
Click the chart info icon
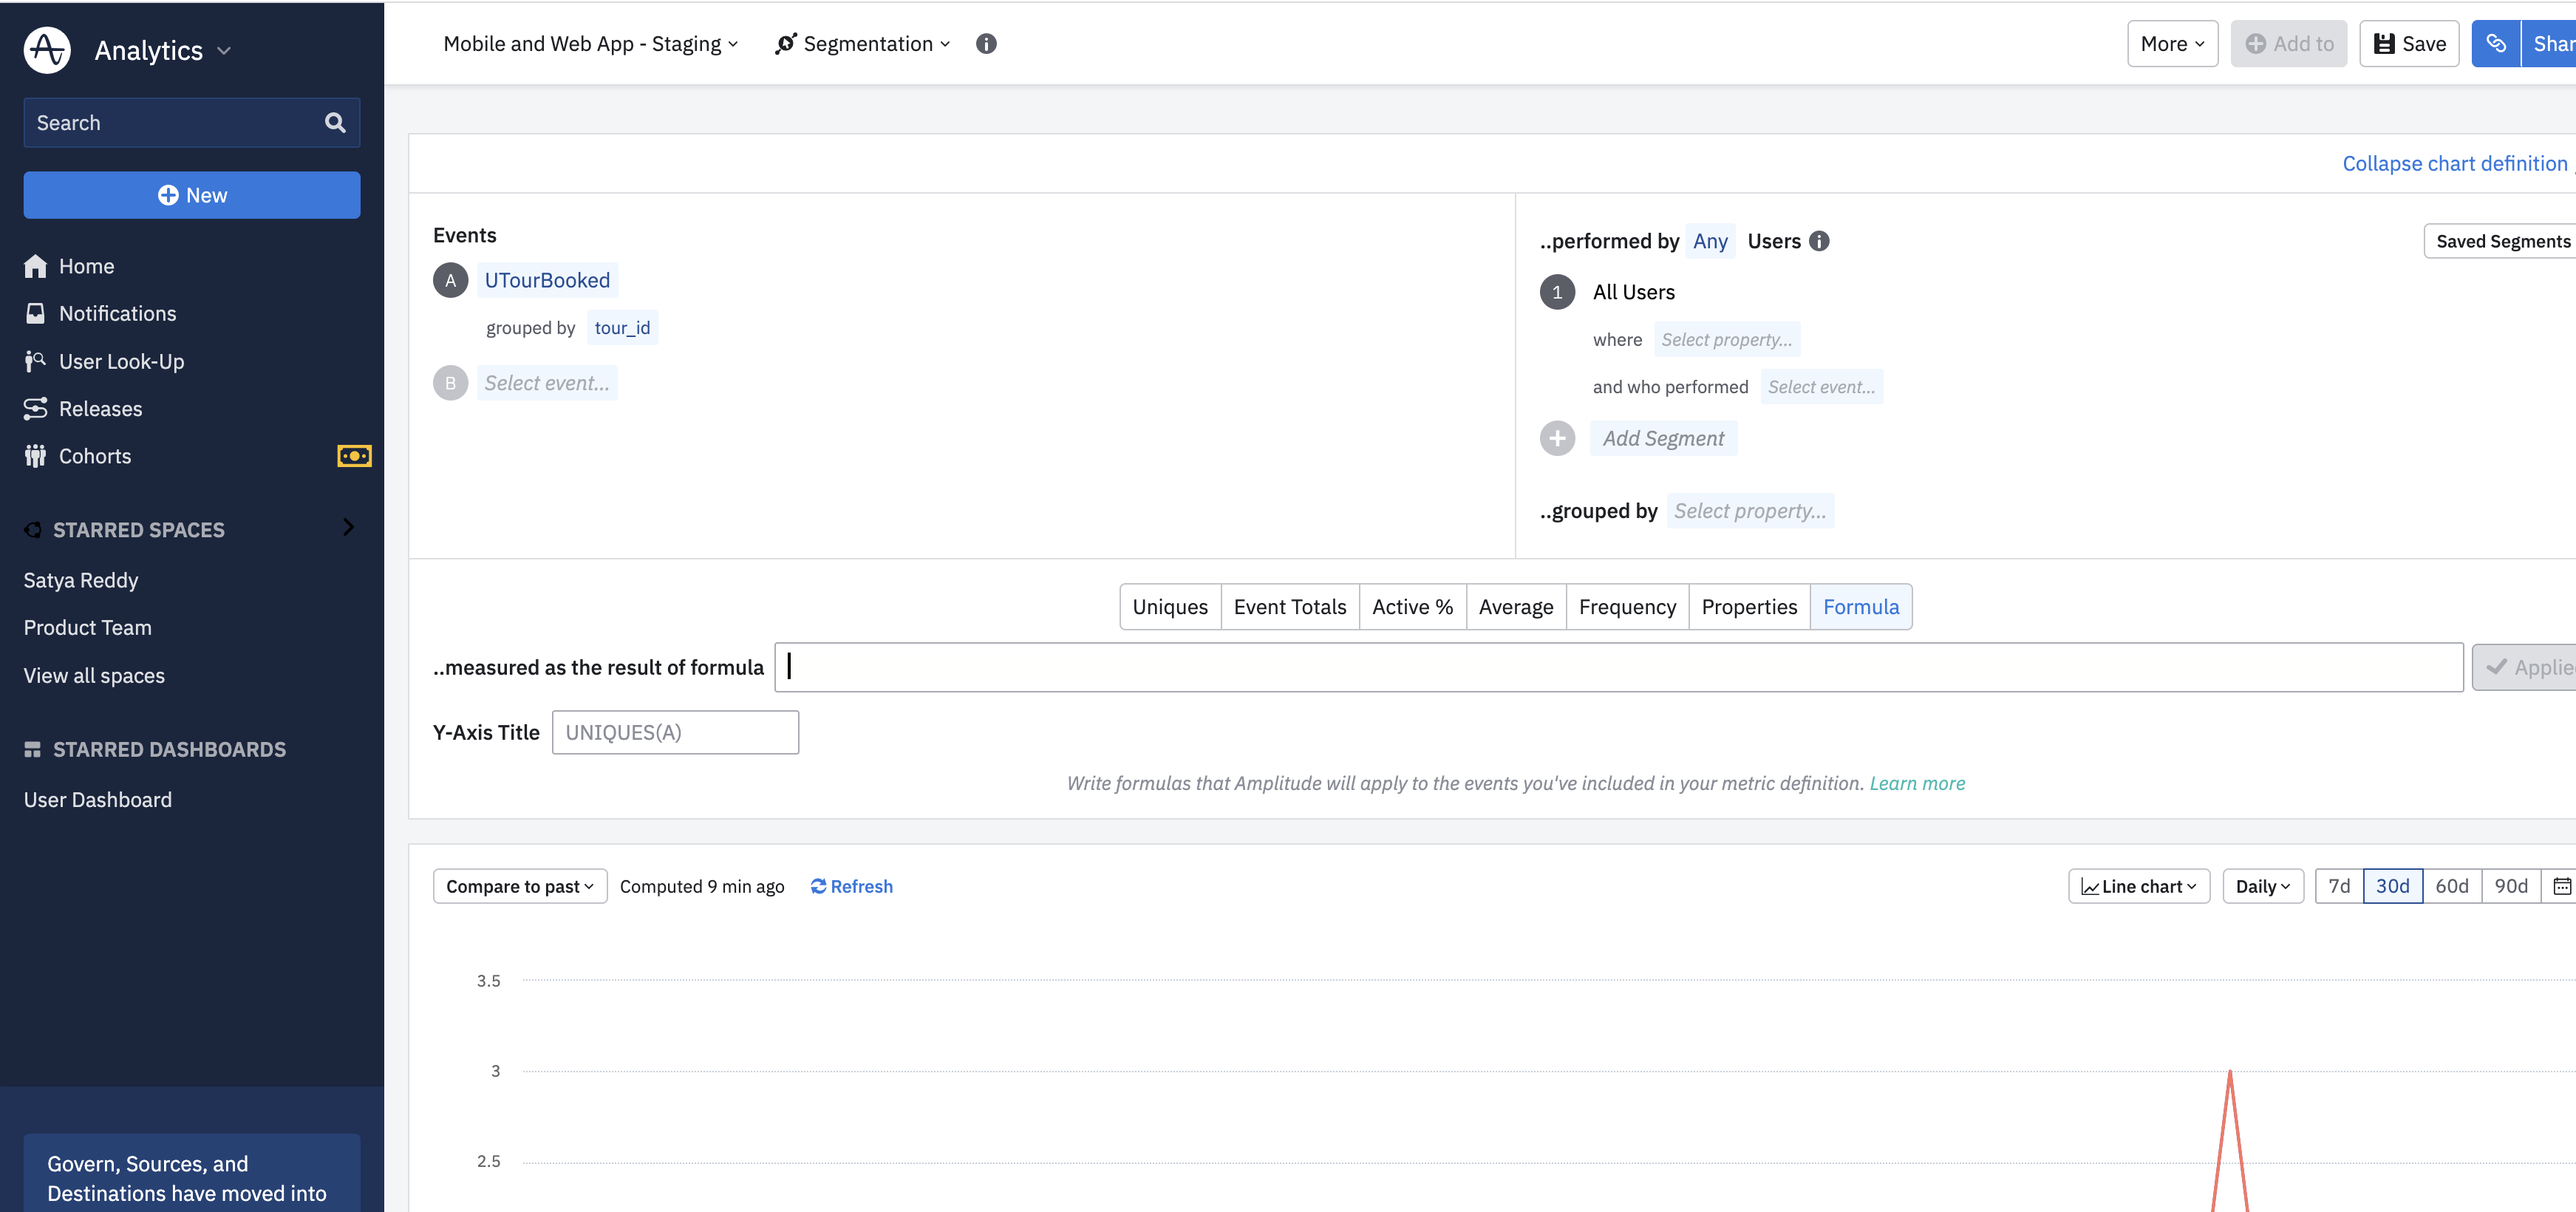point(986,44)
